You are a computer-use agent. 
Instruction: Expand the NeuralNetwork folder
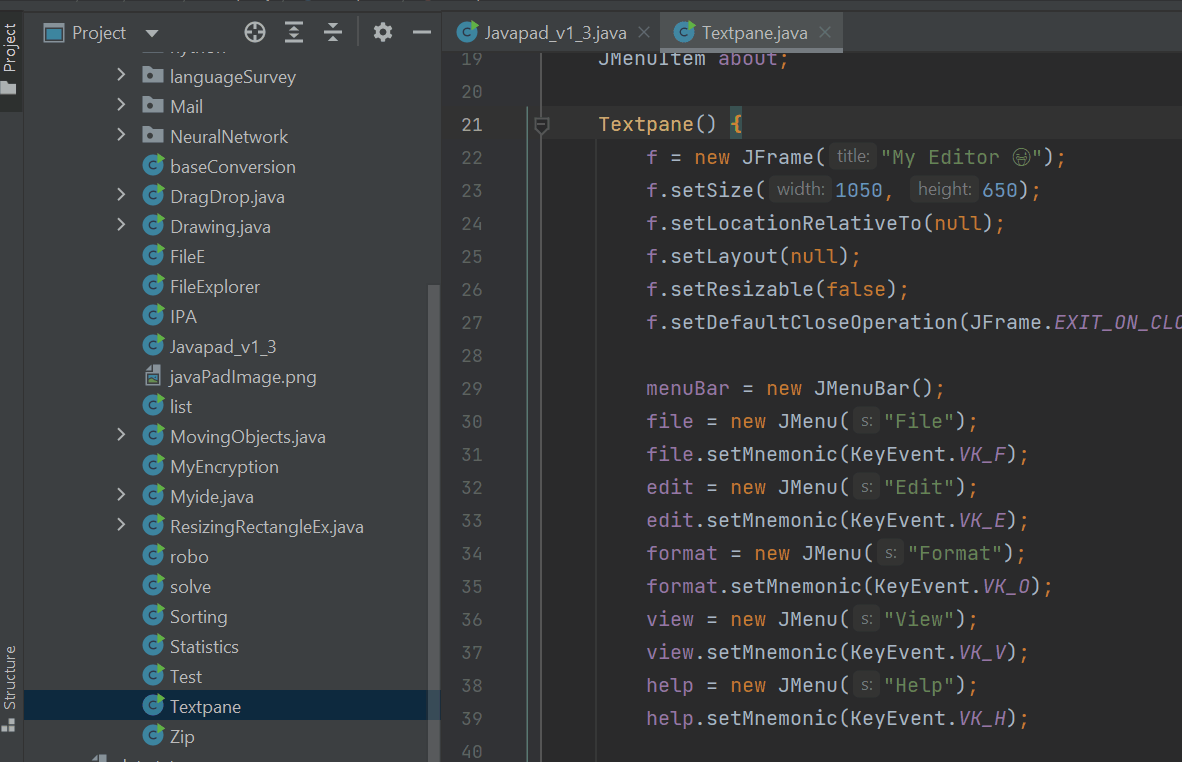[121, 135]
